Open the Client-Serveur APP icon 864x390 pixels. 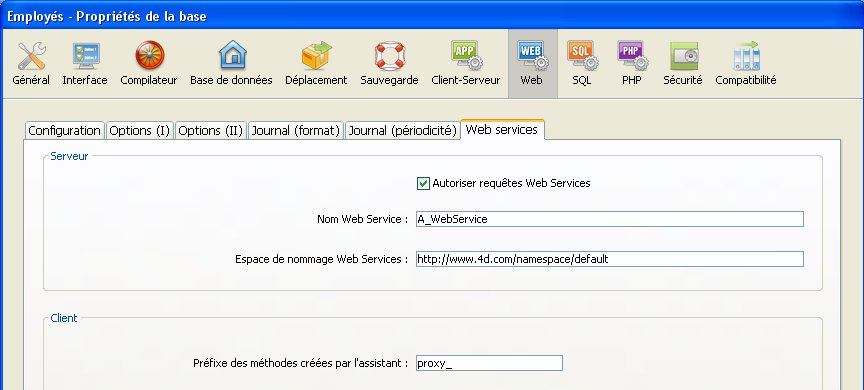tap(466, 55)
